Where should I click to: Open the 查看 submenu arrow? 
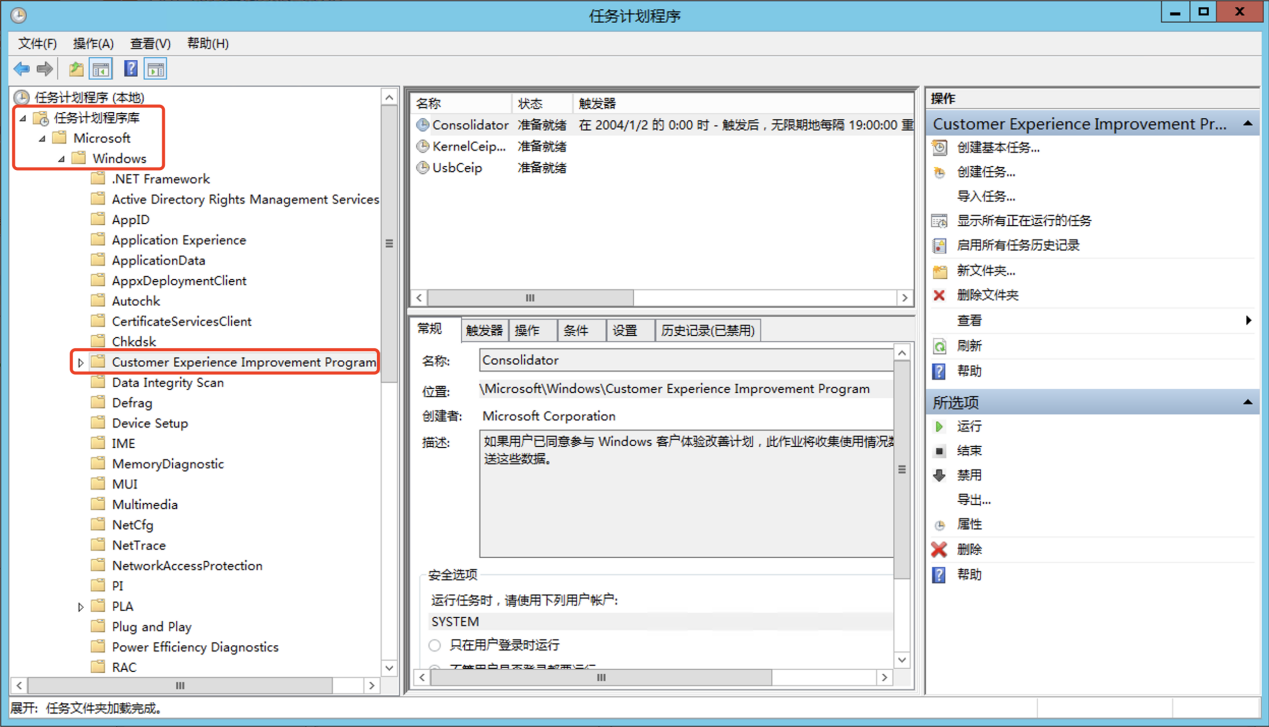click(1248, 320)
